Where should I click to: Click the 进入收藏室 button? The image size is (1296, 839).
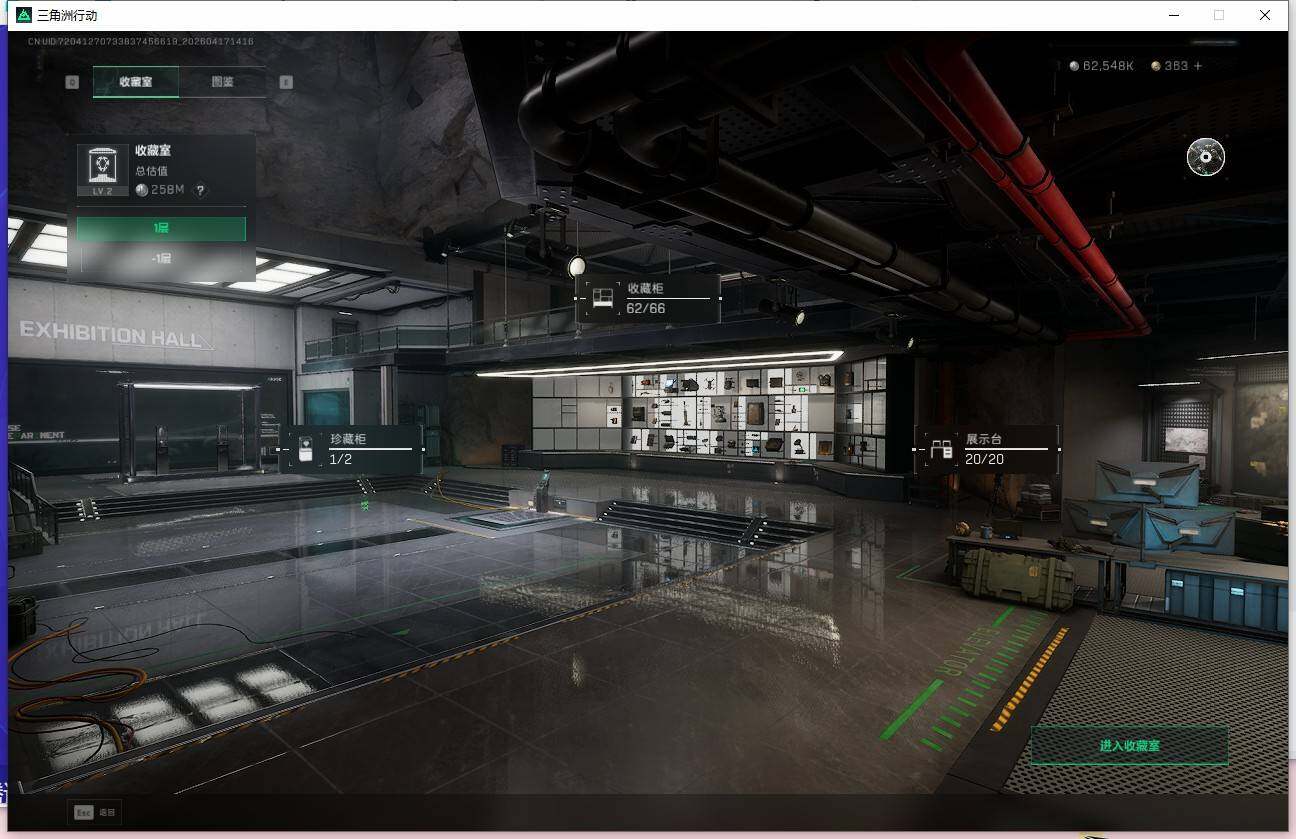tap(1129, 746)
